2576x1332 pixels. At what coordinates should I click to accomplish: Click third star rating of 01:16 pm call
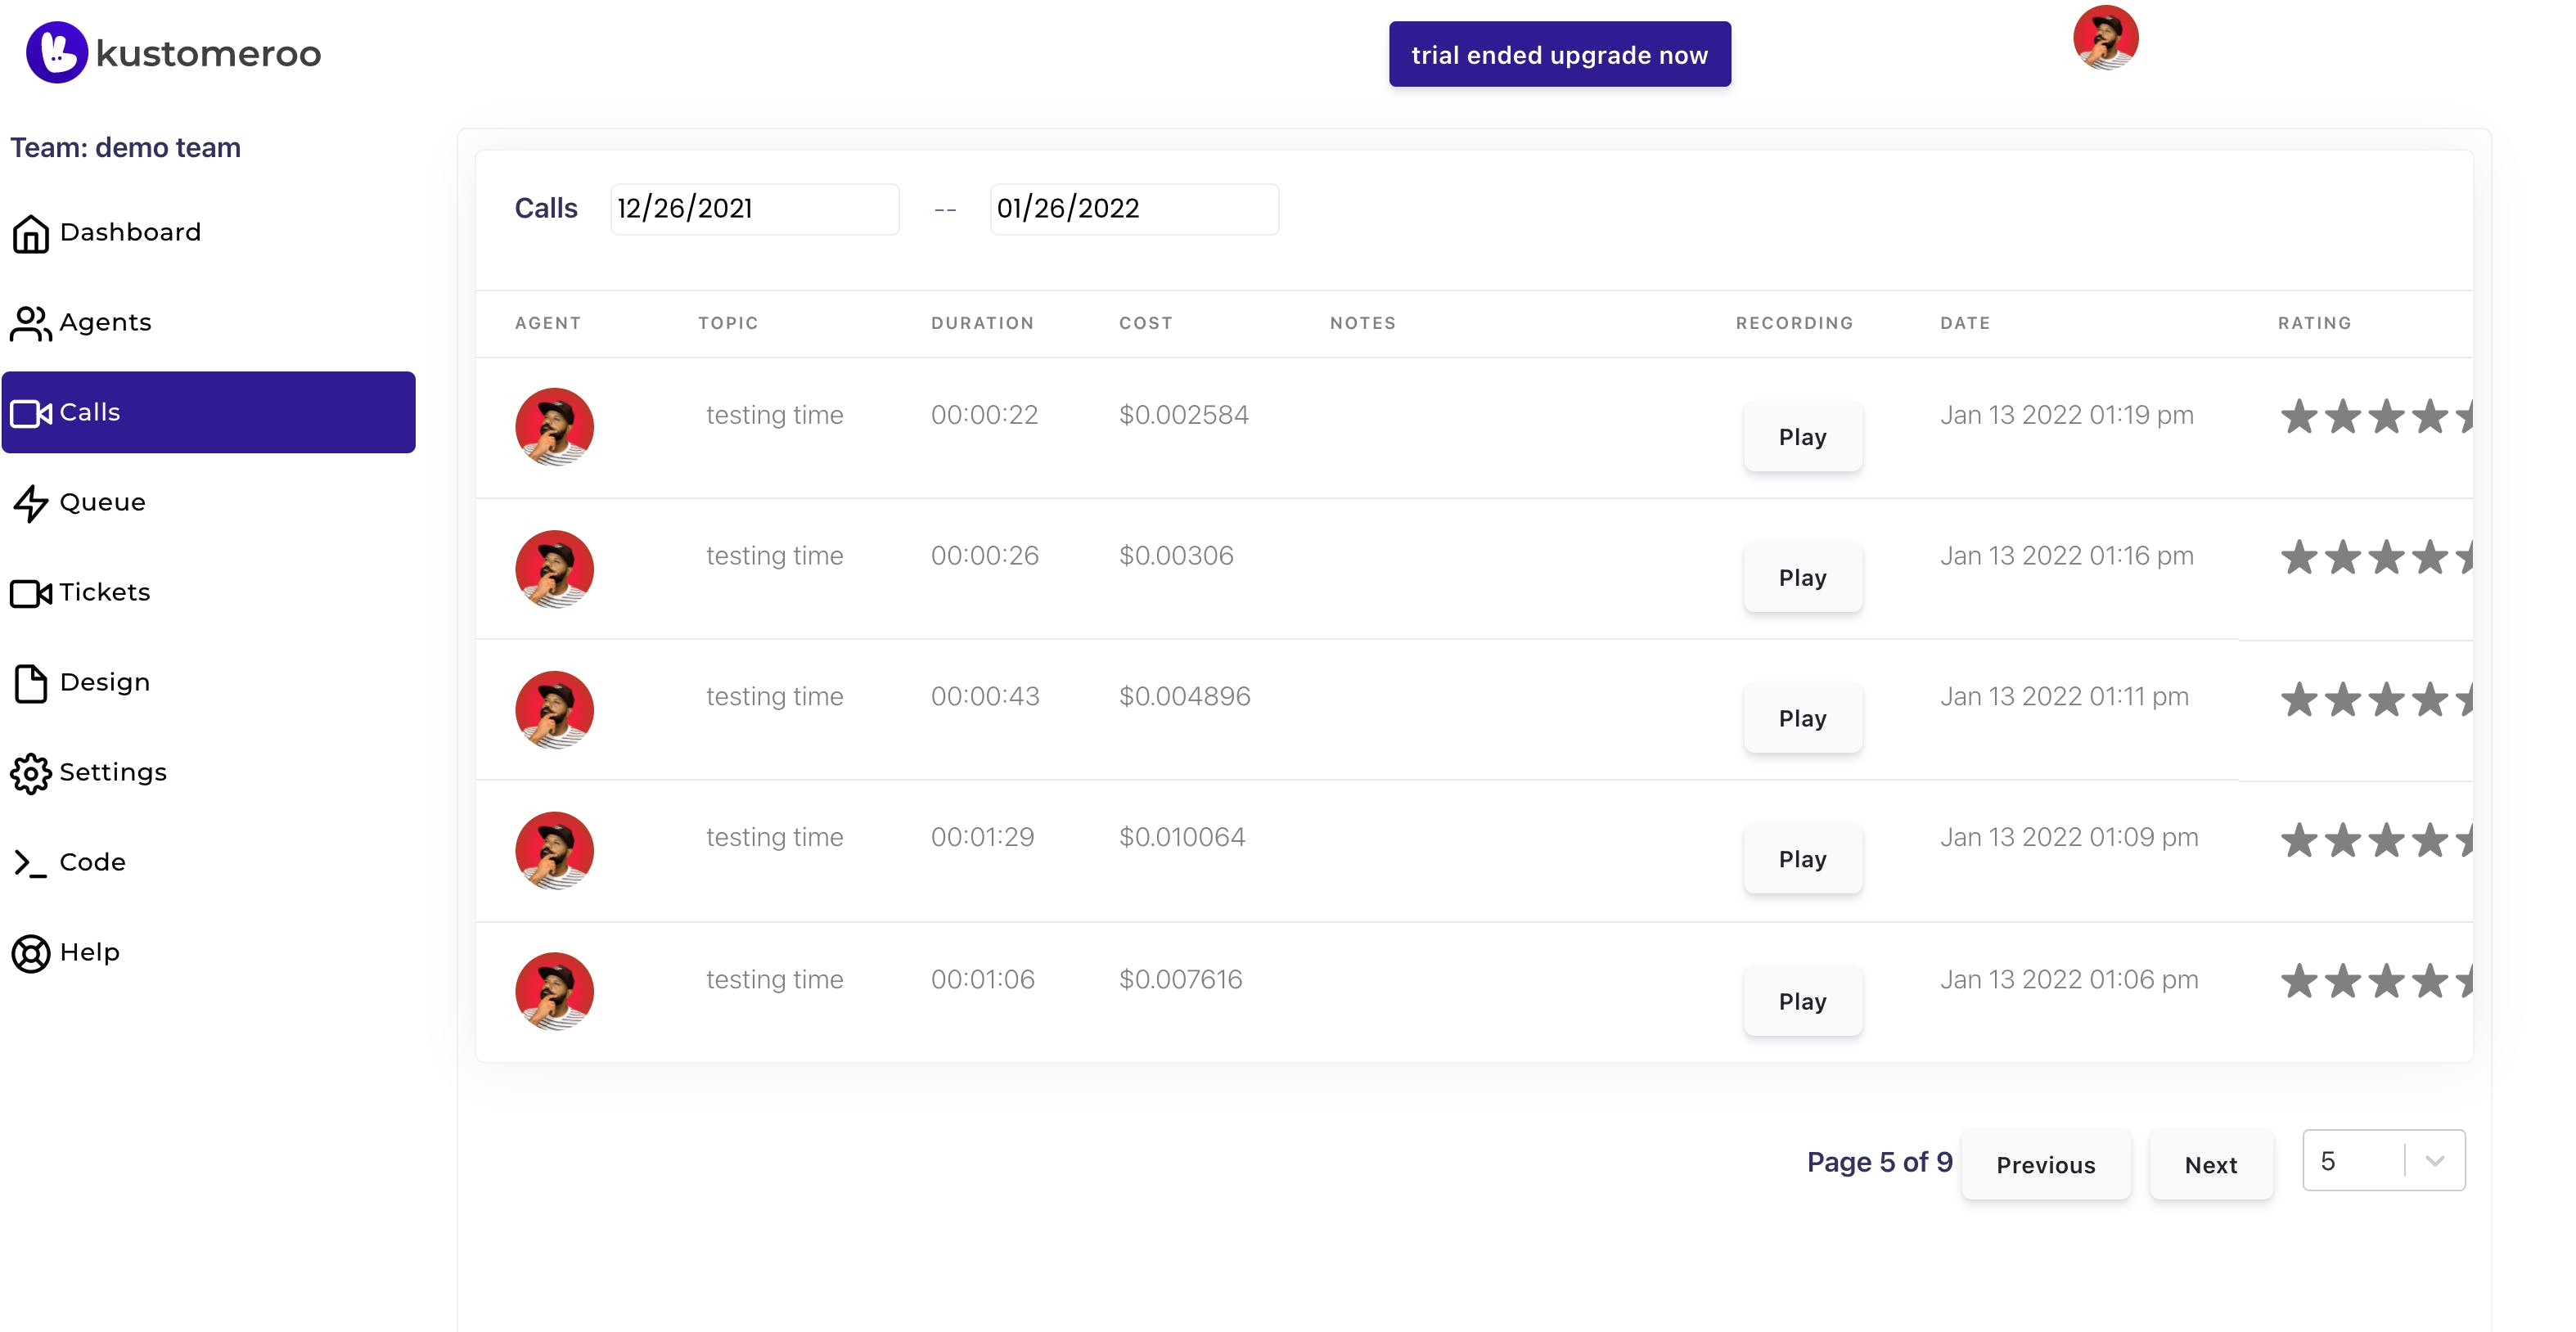tap(2386, 557)
